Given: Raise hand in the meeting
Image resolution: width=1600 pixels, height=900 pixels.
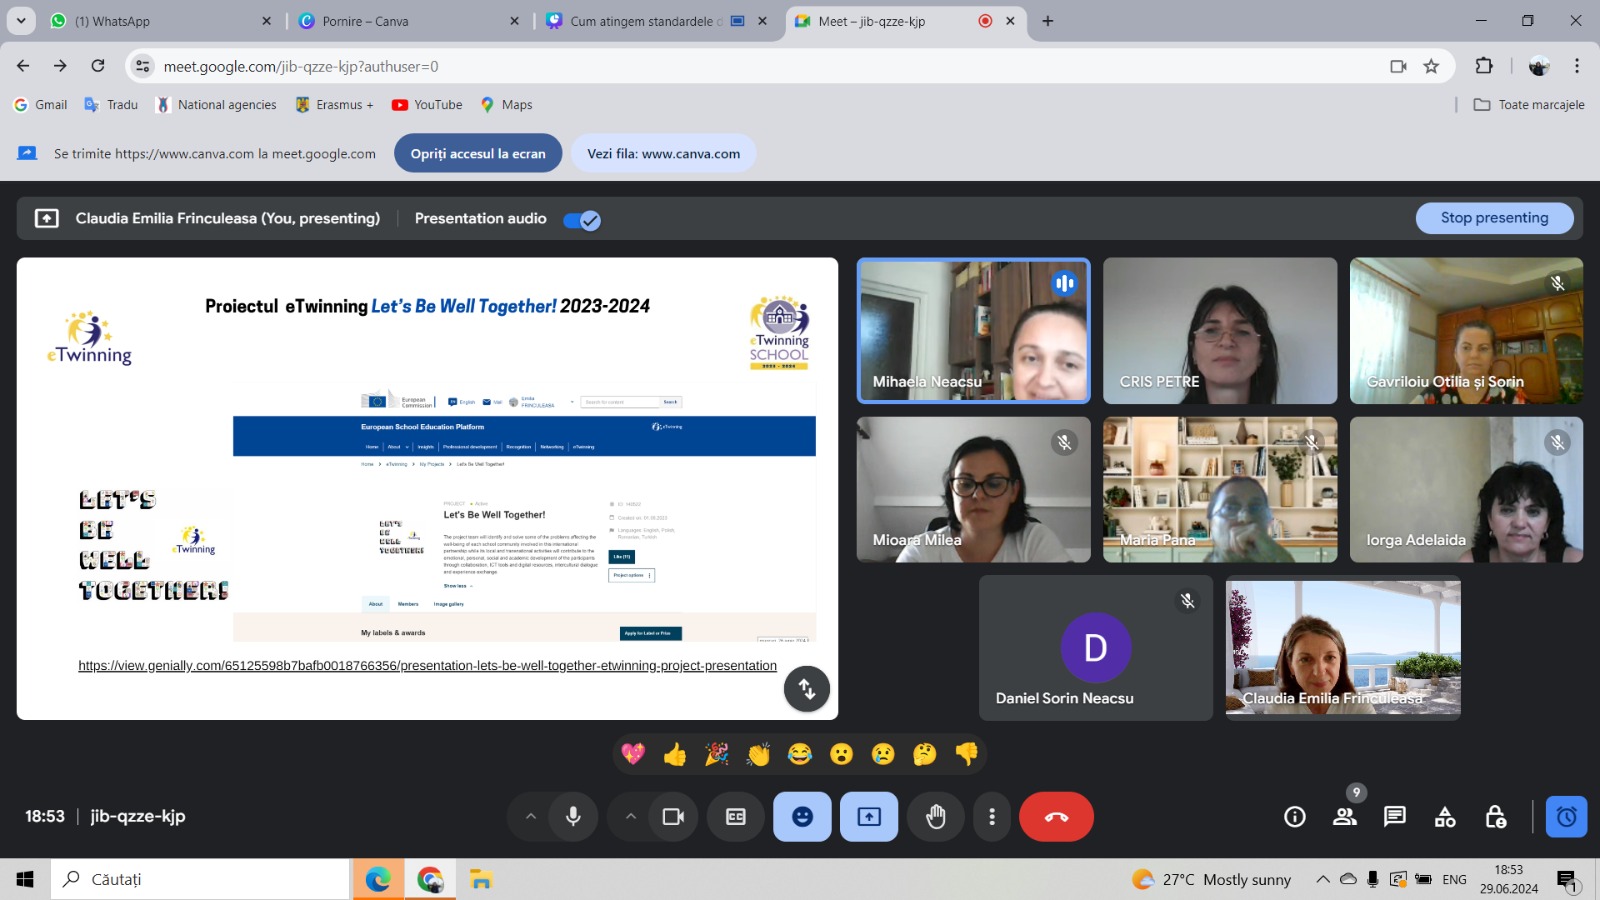Looking at the screenshot, I should tap(936, 817).
